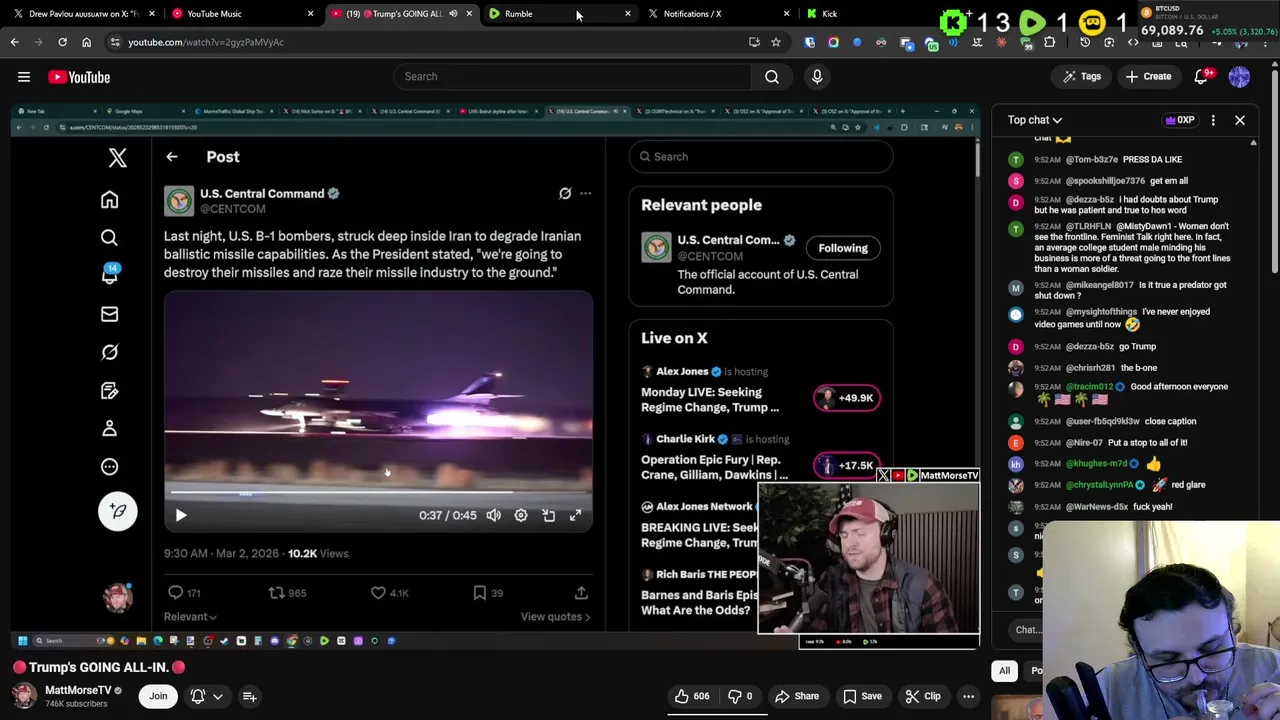Click the X logo in the shared screen
Viewport: 1280px width, 720px height.
click(118, 157)
